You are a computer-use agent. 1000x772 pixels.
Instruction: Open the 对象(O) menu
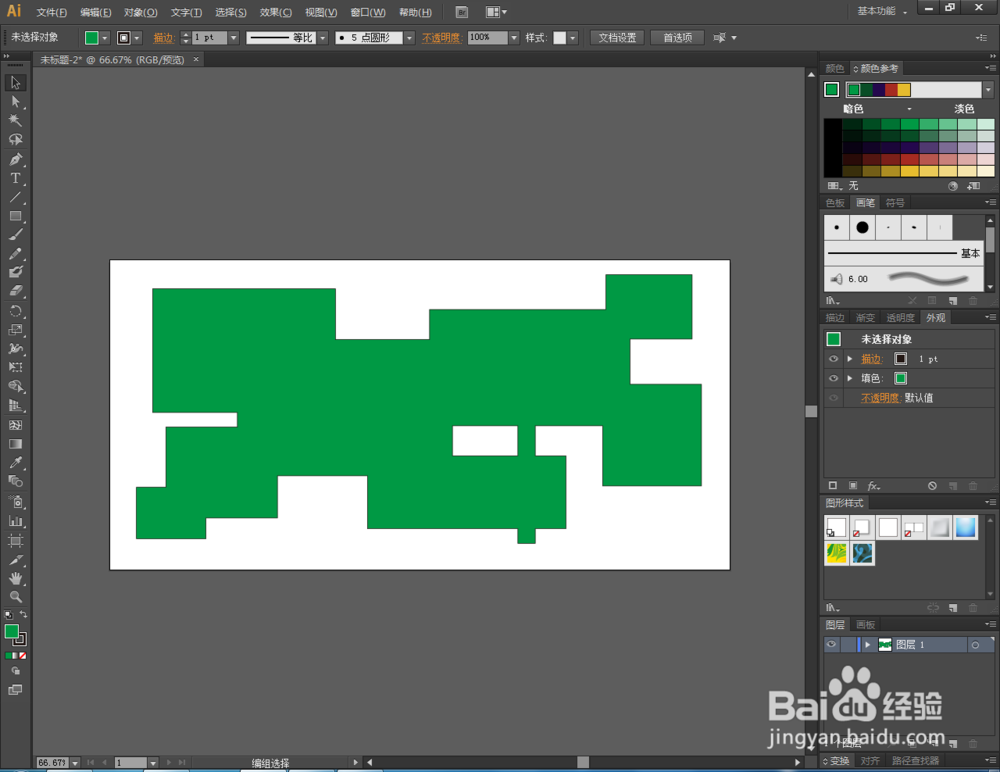[x=140, y=12]
